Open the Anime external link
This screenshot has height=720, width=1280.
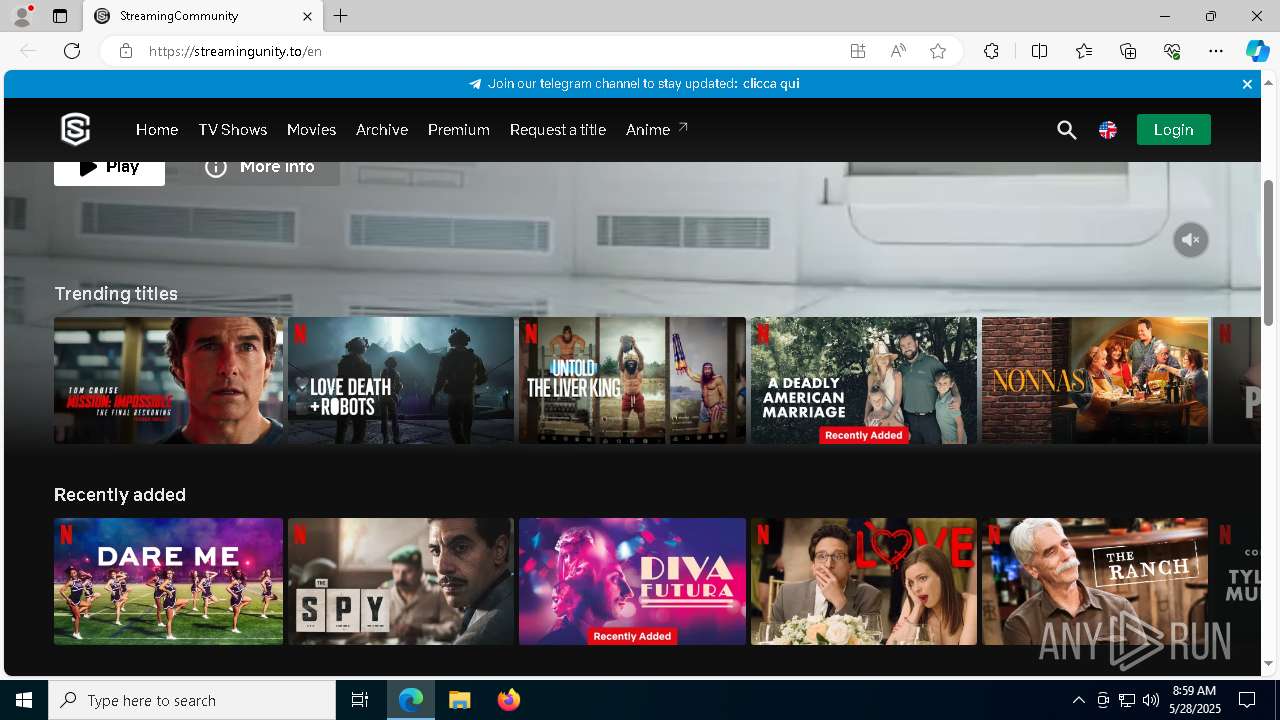pos(657,129)
